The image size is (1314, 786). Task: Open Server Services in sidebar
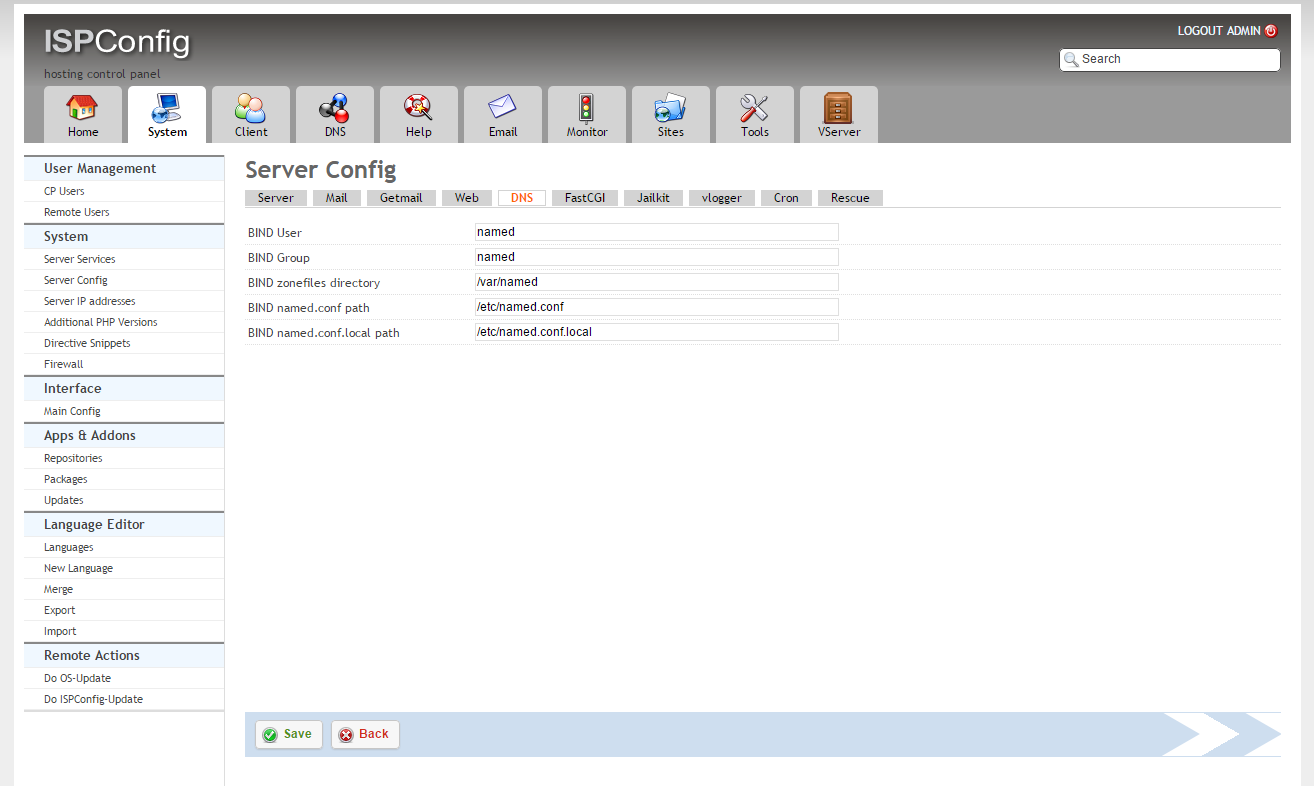pos(80,259)
